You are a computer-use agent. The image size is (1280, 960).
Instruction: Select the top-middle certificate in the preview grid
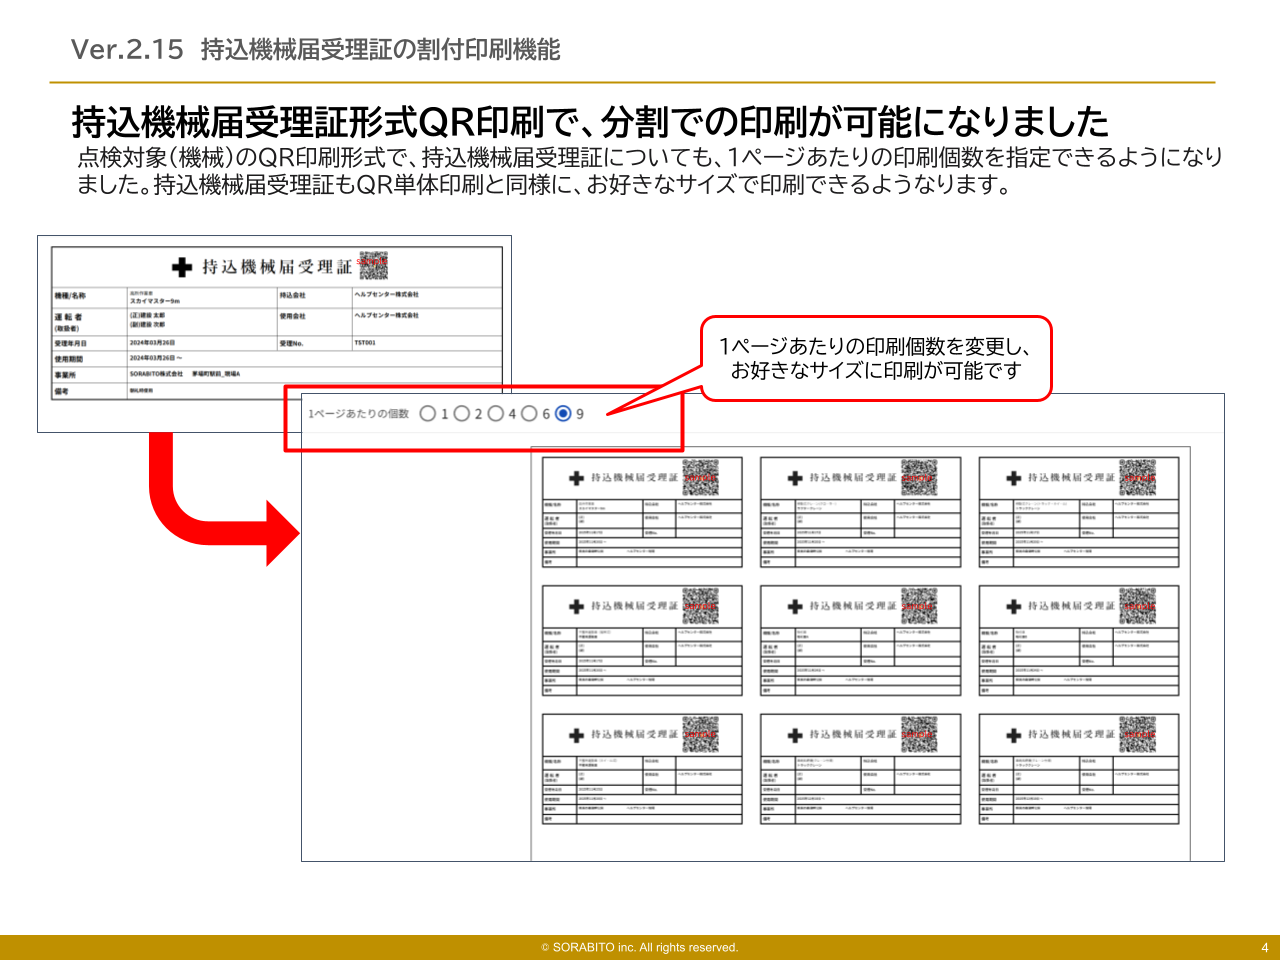[x=860, y=512]
